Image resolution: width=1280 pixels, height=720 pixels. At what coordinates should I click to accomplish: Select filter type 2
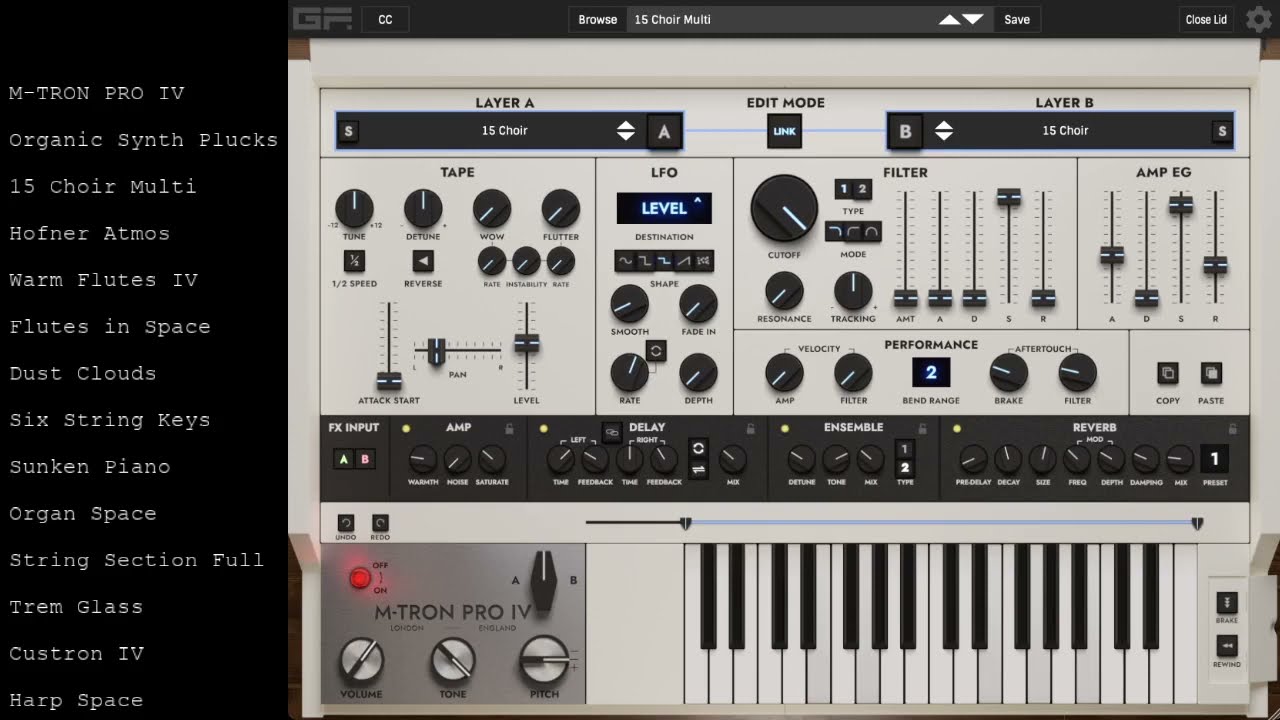[x=862, y=189]
